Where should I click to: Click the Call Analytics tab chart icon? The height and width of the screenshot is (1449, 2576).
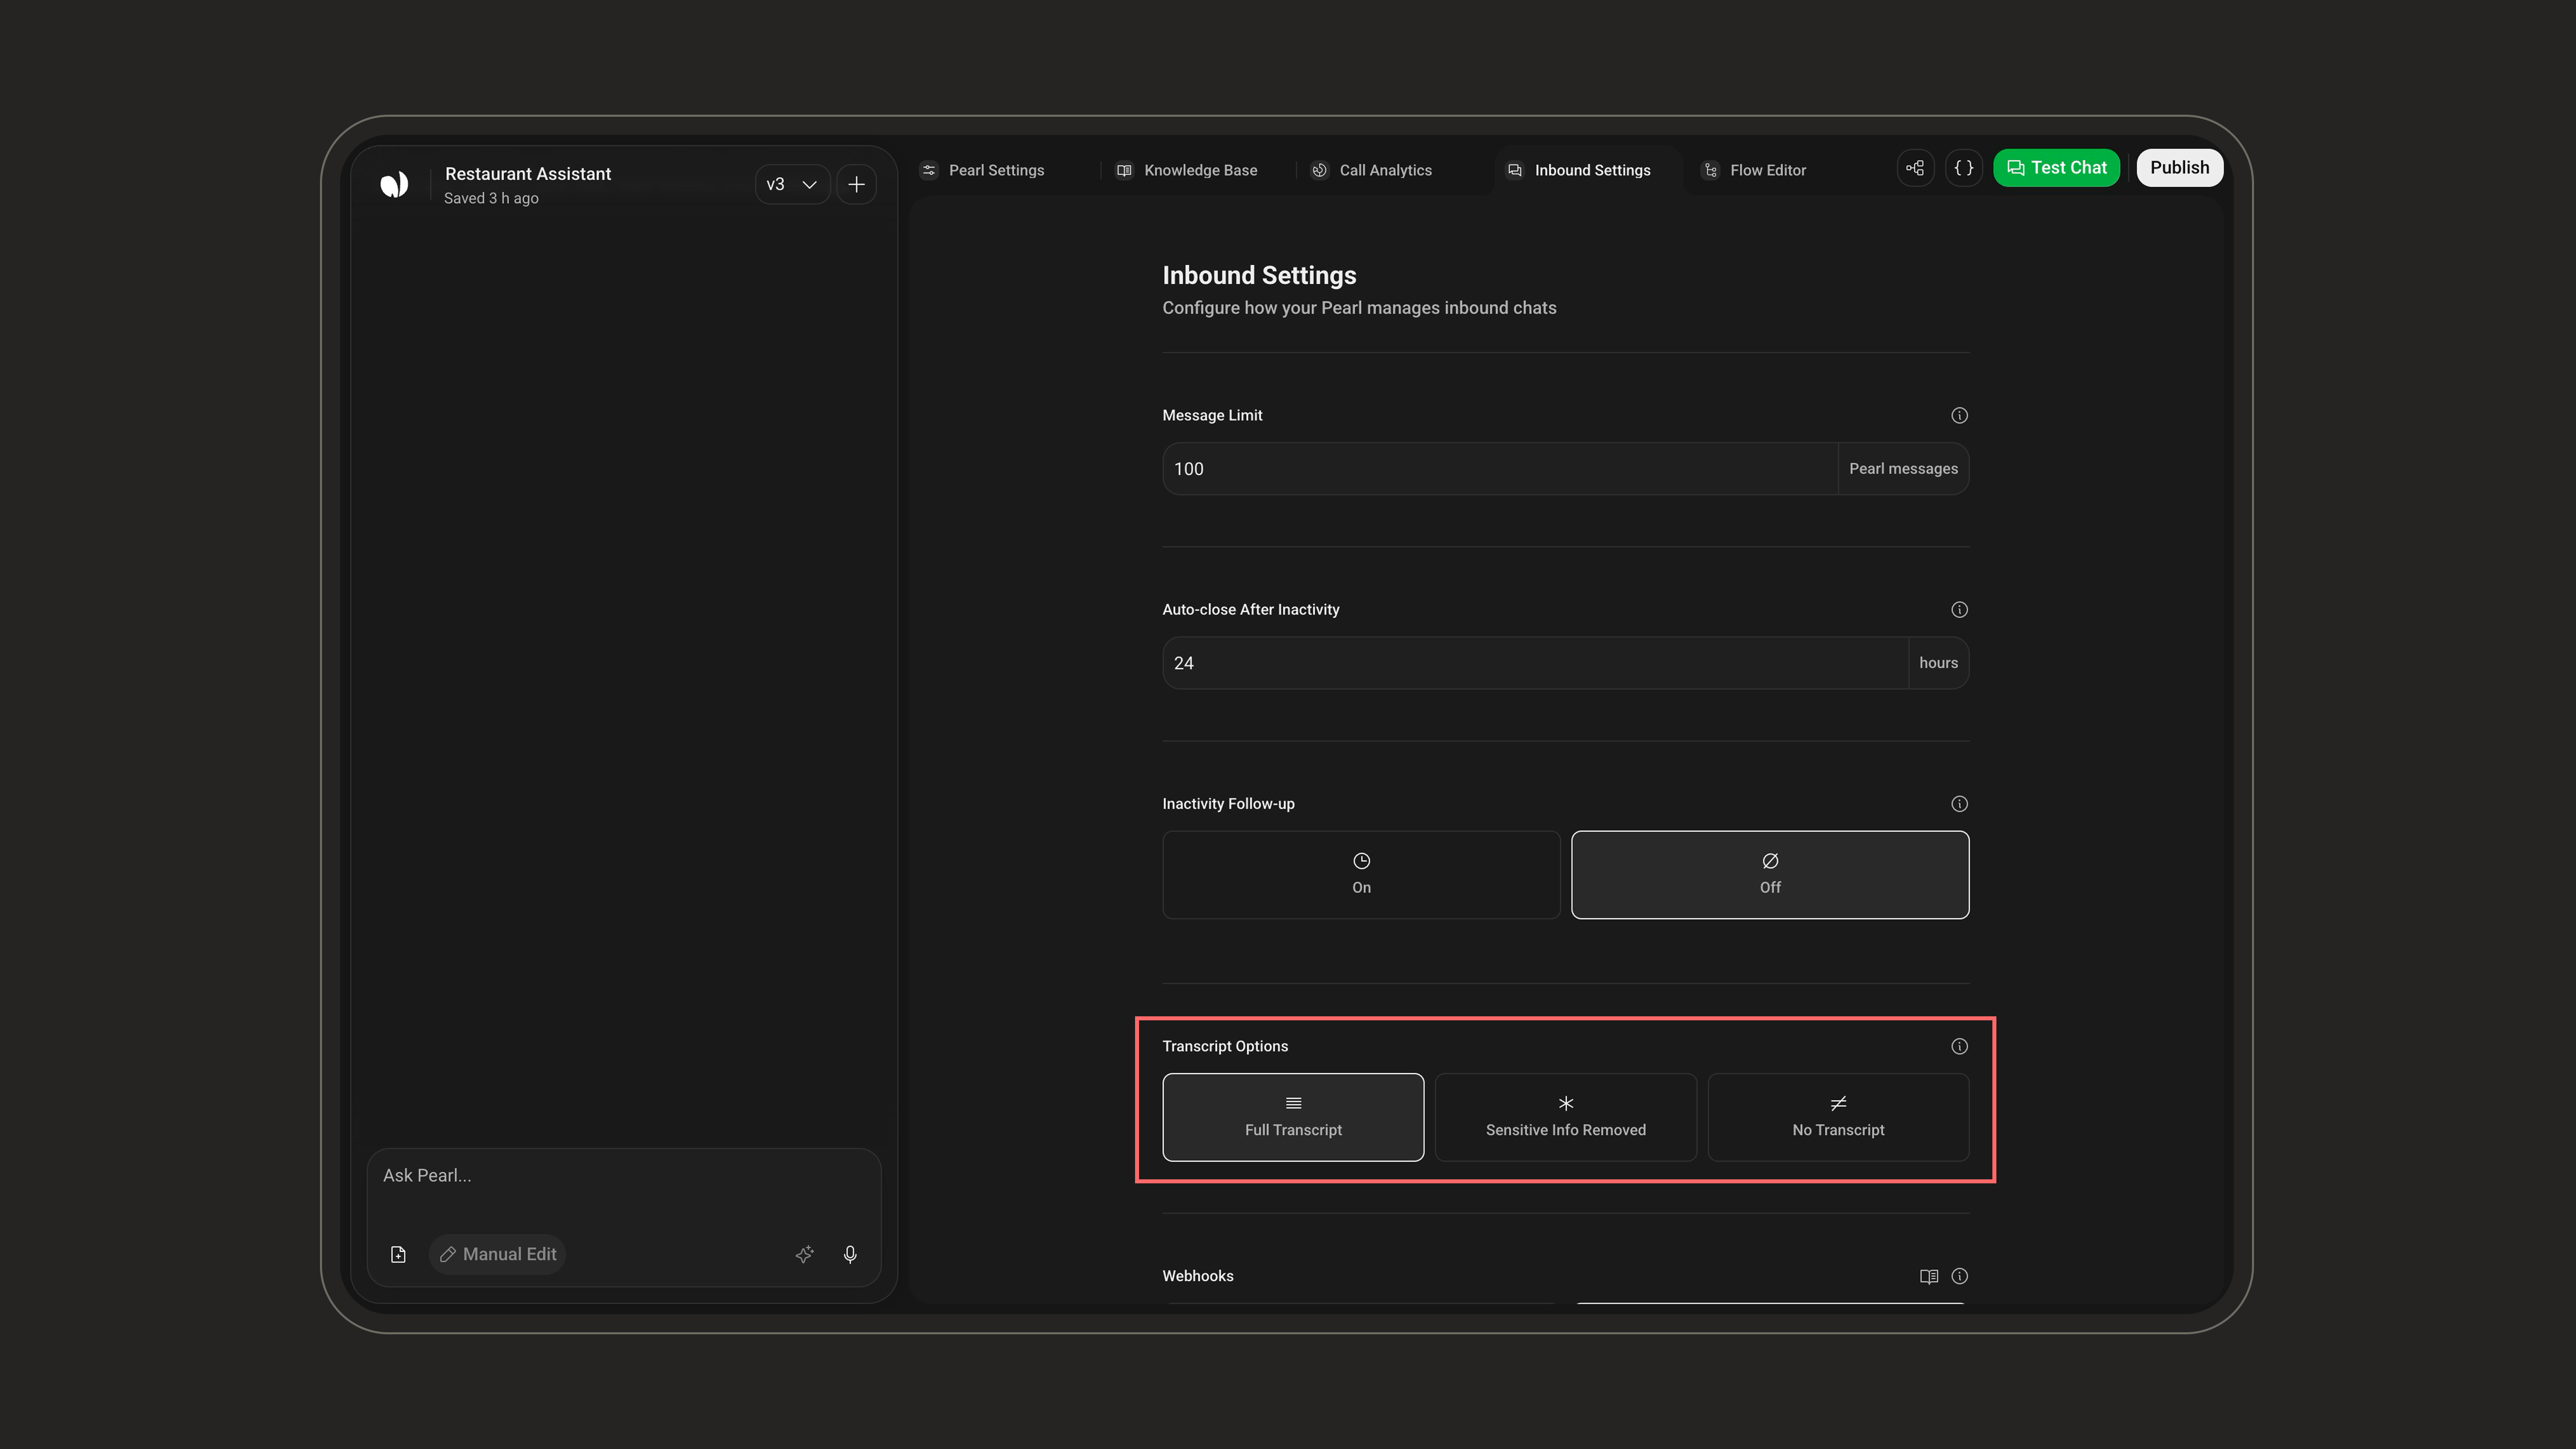(1319, 170)
